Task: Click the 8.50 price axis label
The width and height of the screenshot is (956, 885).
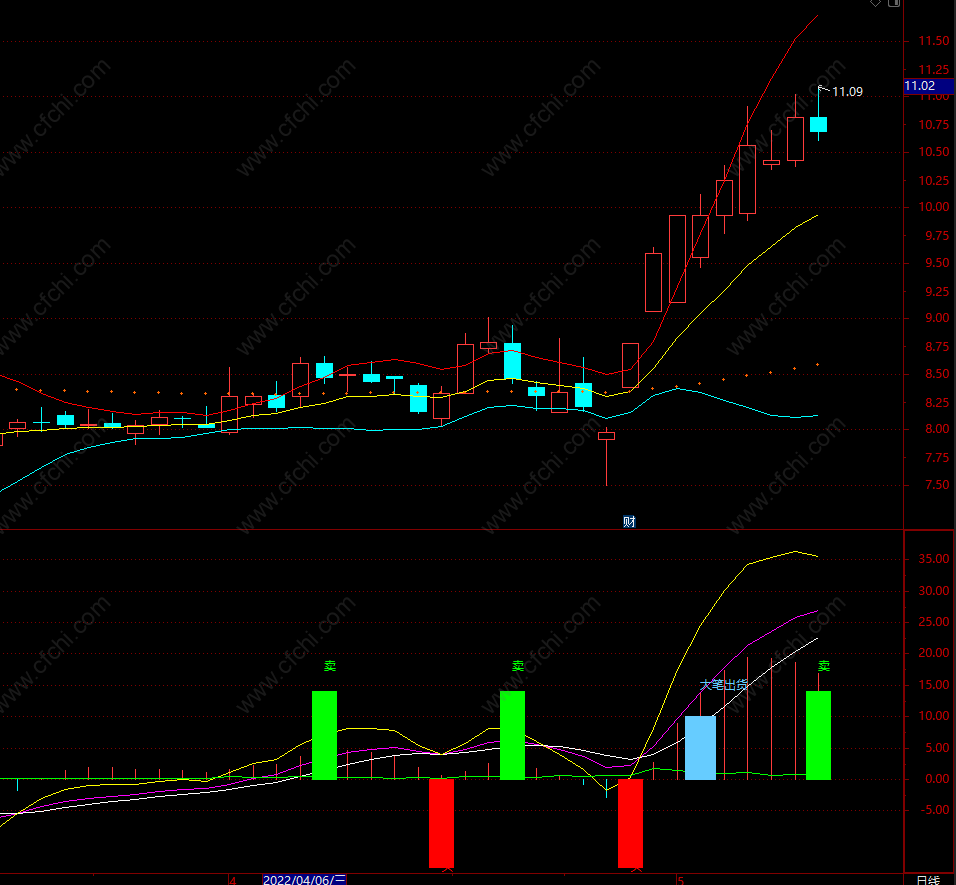Action: point(936,374)
